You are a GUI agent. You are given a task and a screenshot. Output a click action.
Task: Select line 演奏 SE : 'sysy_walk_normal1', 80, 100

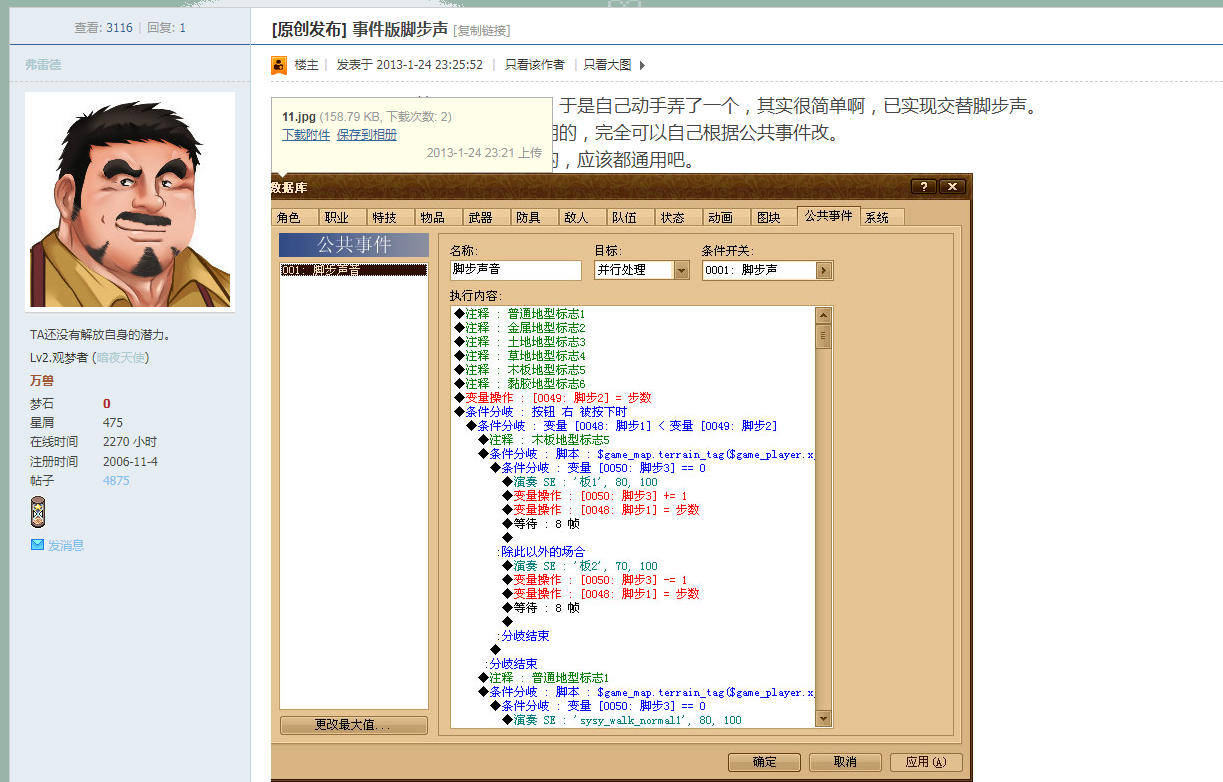click(x=622, y=720)
